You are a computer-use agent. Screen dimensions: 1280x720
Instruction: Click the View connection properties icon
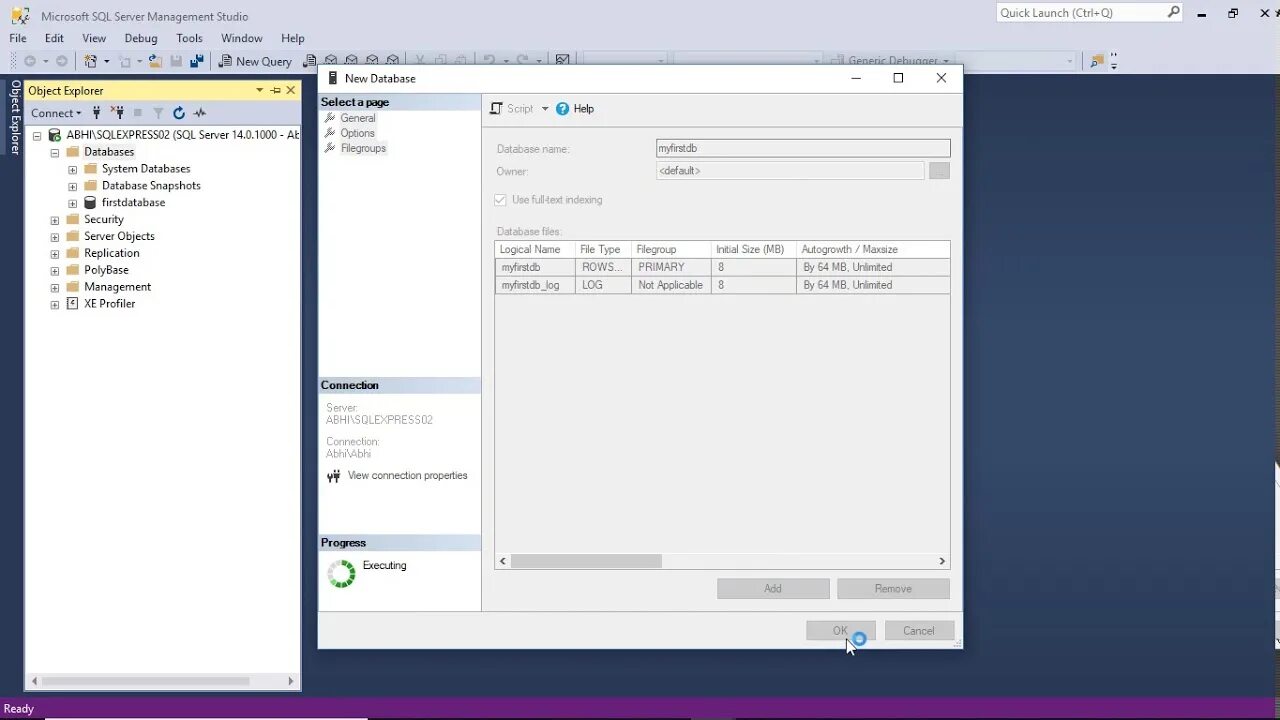click(x=334, y=476)
